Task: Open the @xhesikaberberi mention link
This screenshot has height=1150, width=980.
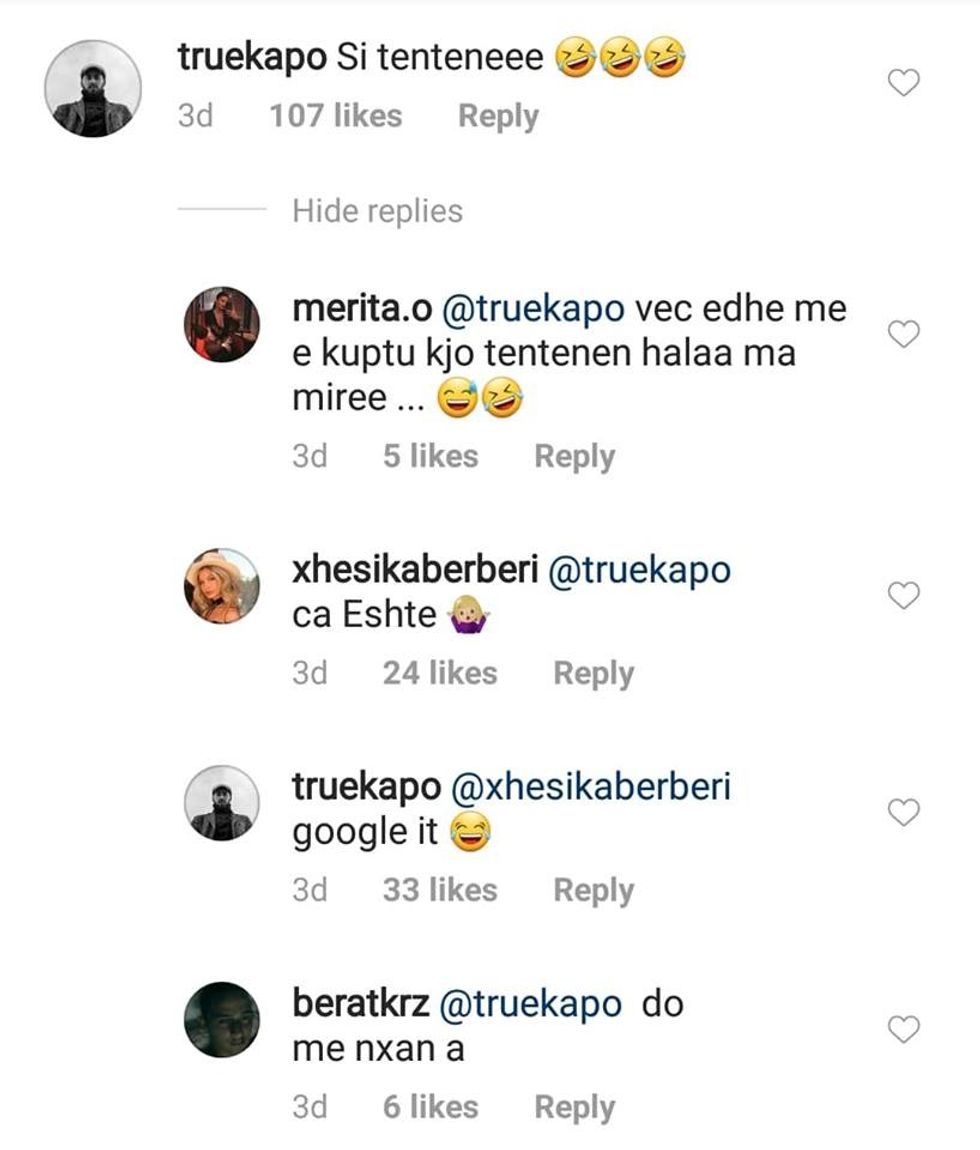Action: point(591,787)
